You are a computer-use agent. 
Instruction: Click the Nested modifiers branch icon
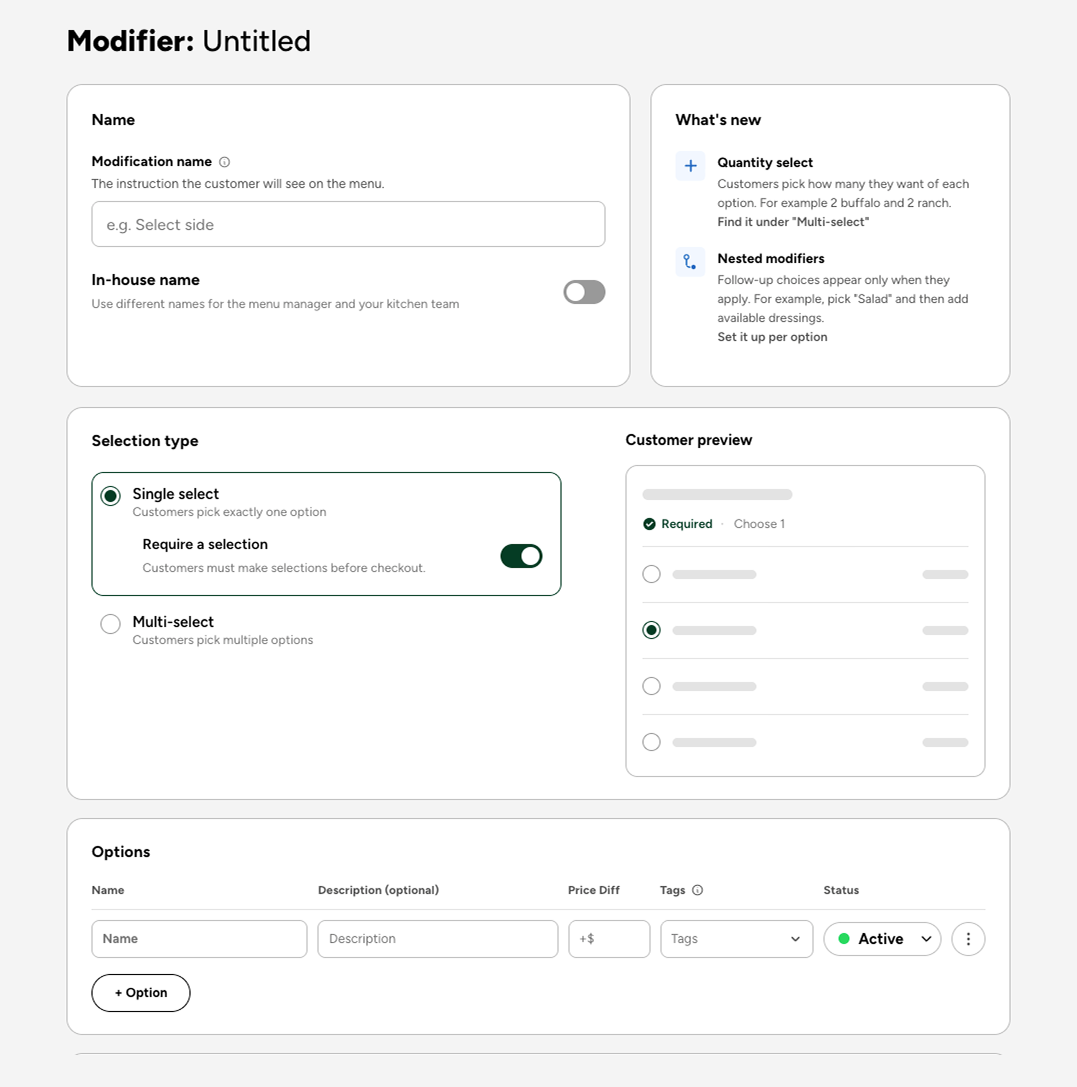coord(690,262)
